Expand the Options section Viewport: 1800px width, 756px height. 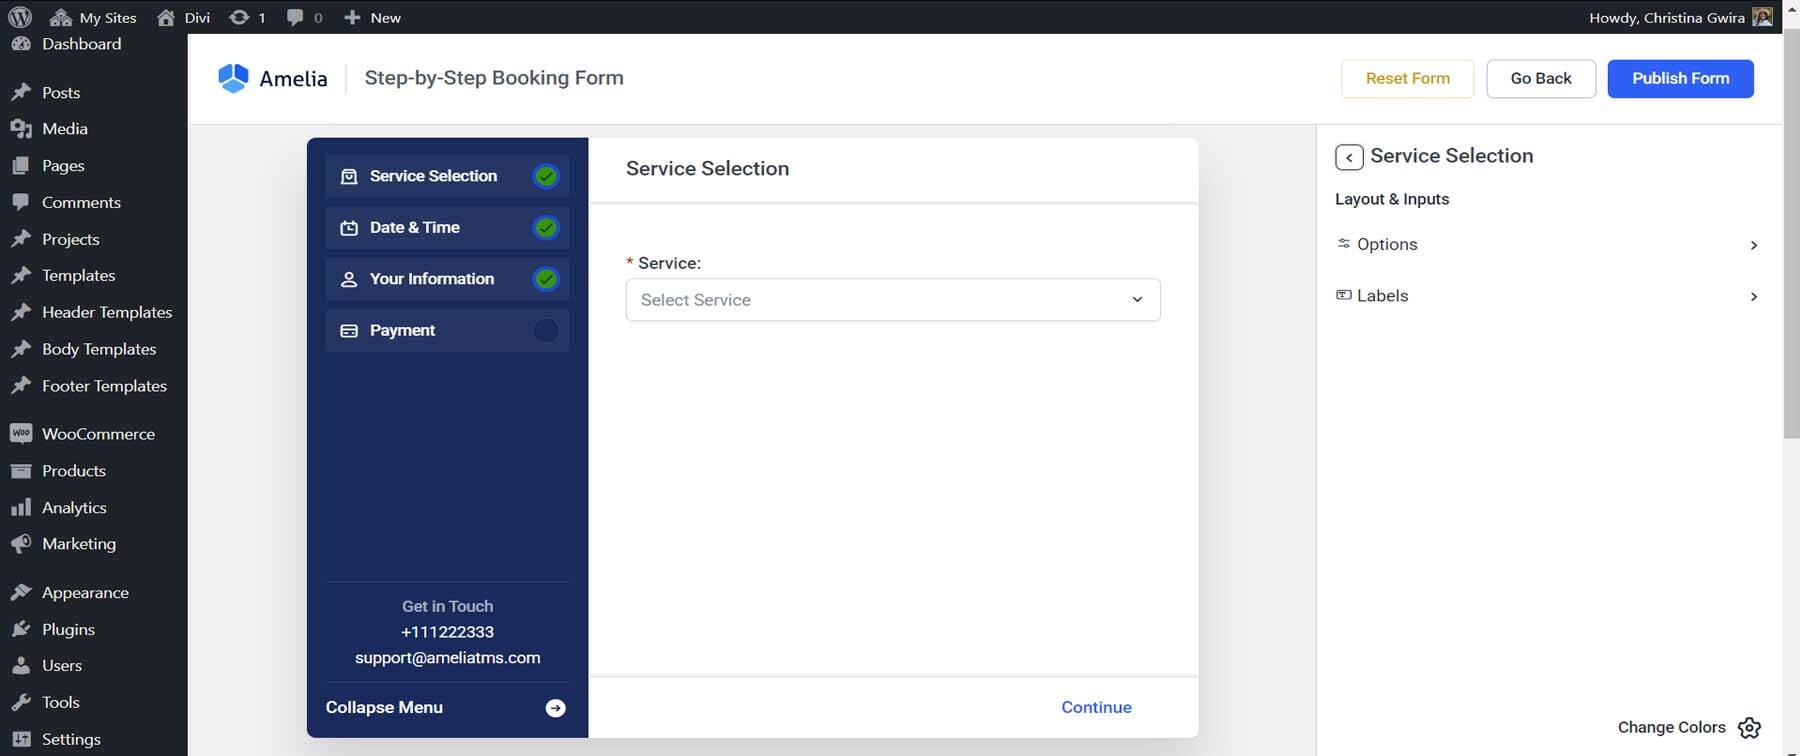pyautogui.click(x=1547, y=245)
